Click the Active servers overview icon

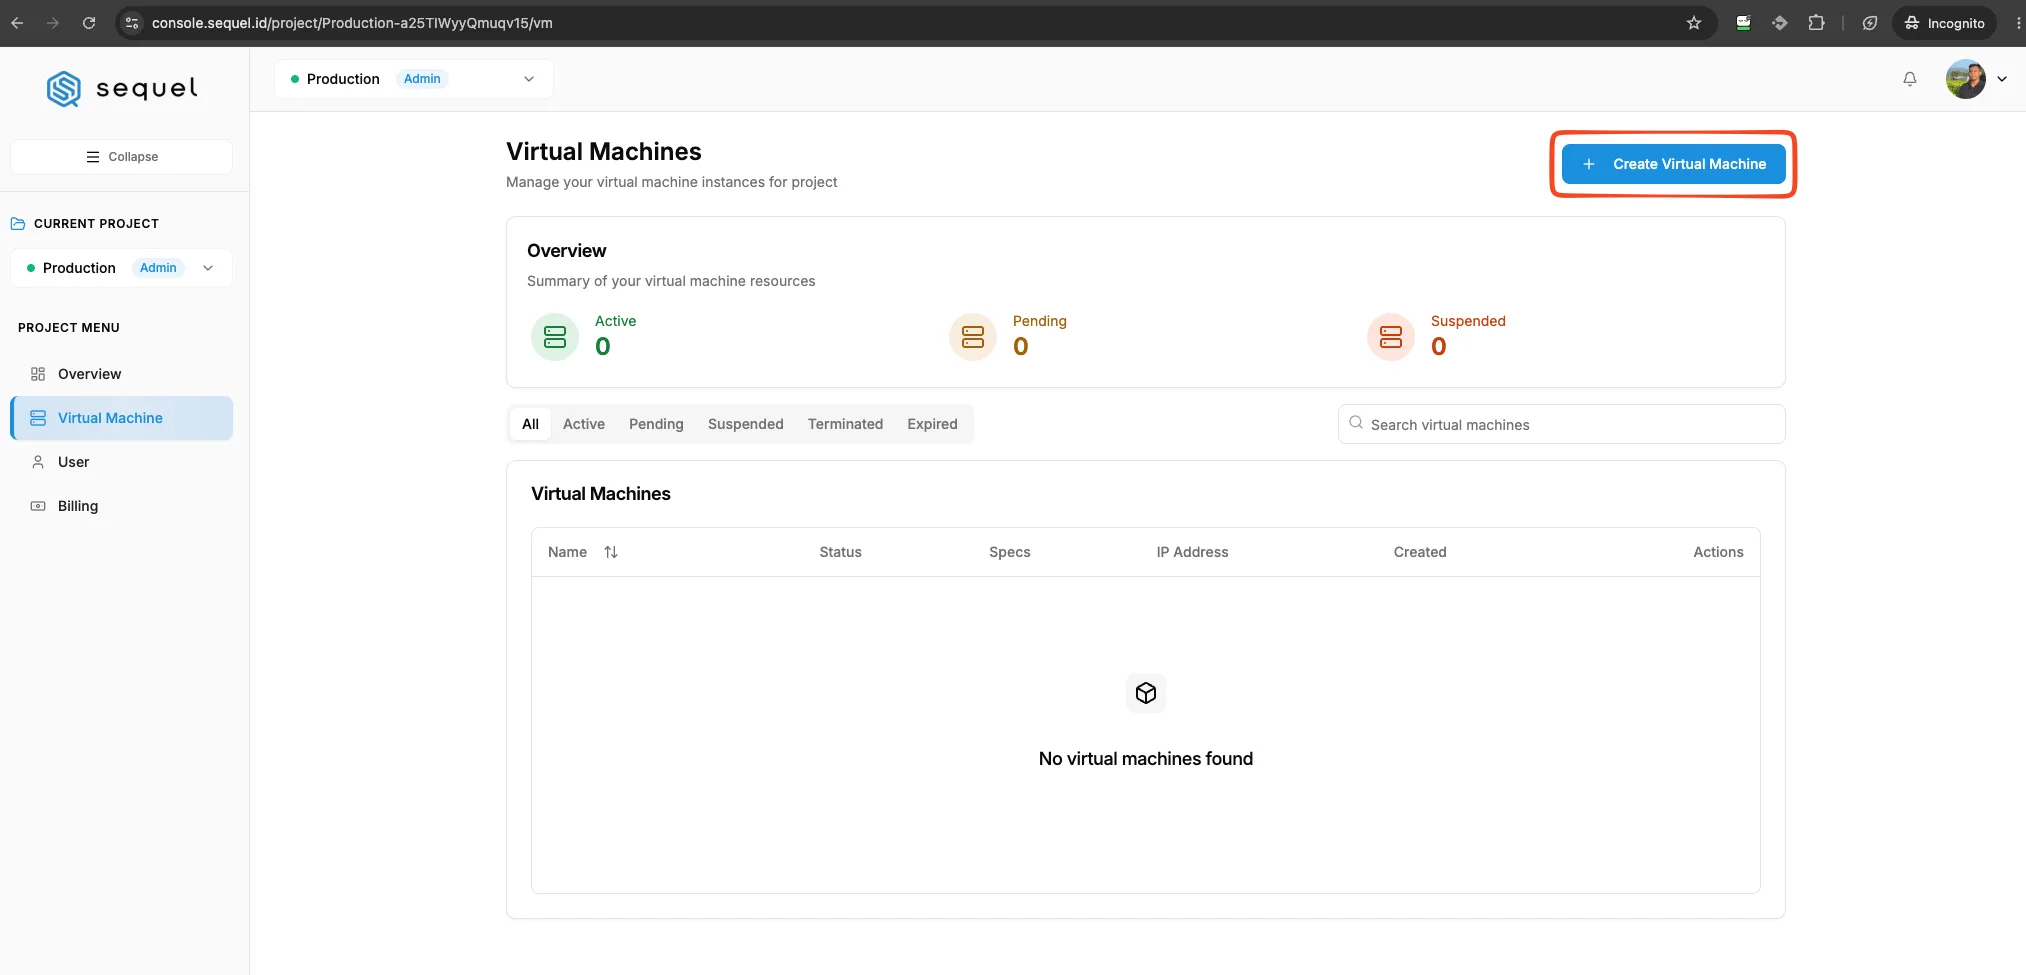[x=555, y=337]
